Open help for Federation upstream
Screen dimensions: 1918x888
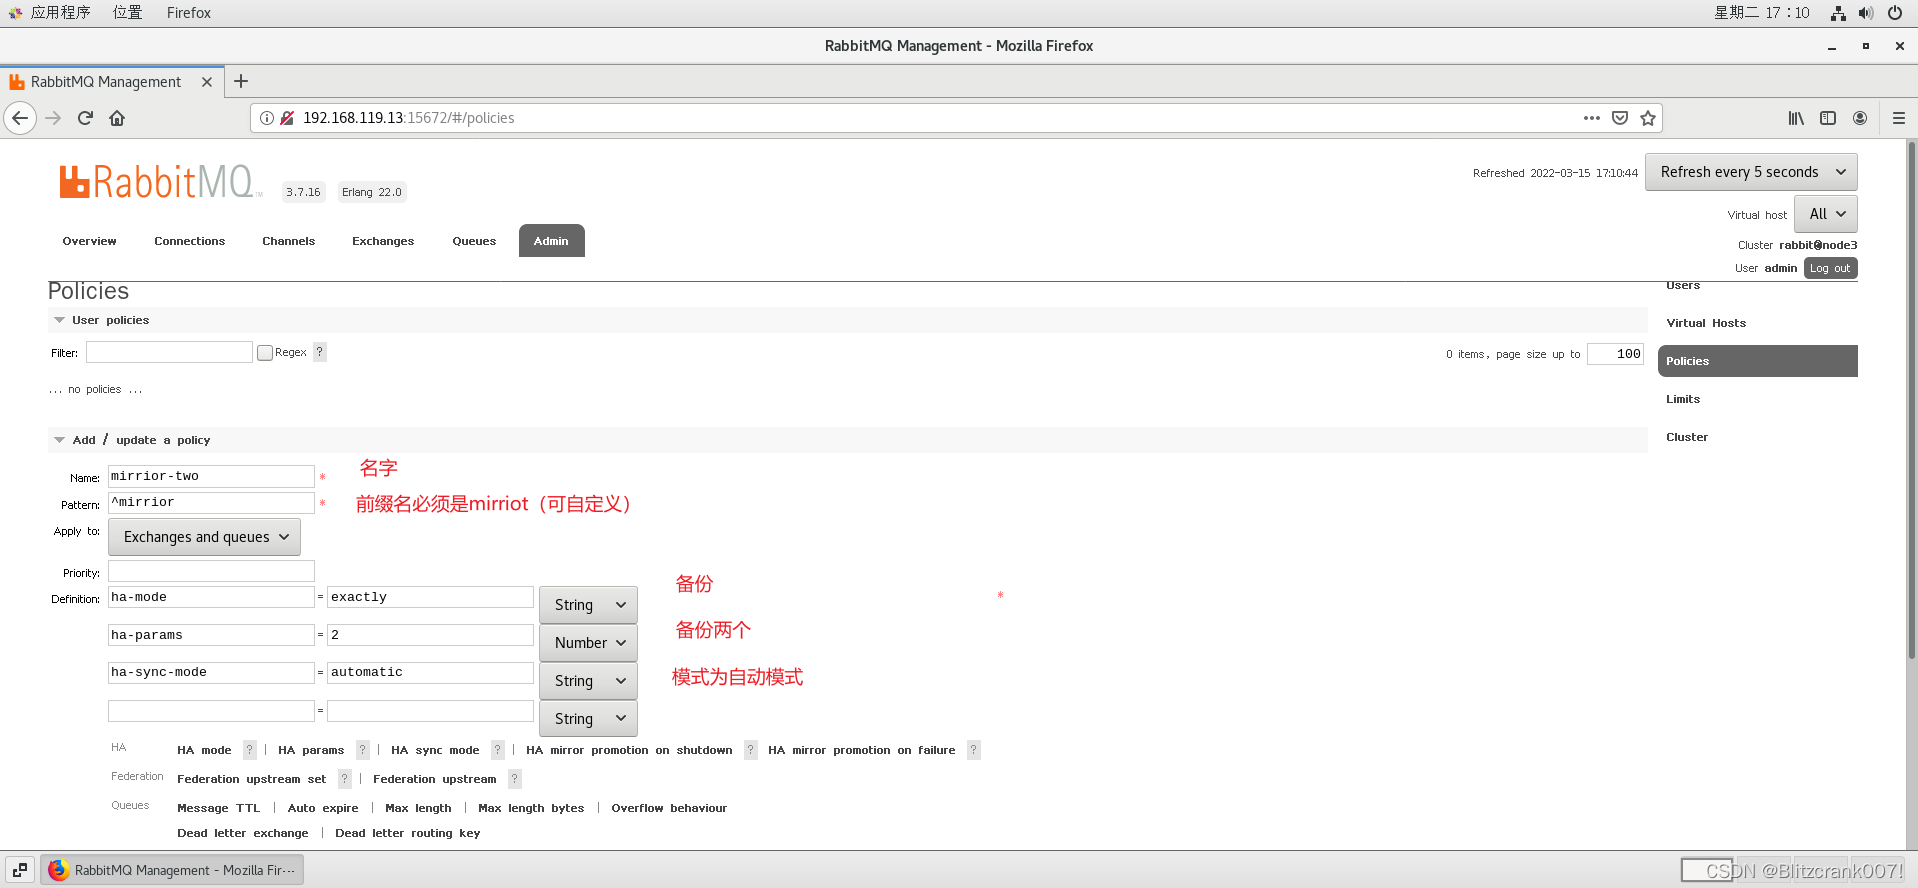click(x=515, y=779)
